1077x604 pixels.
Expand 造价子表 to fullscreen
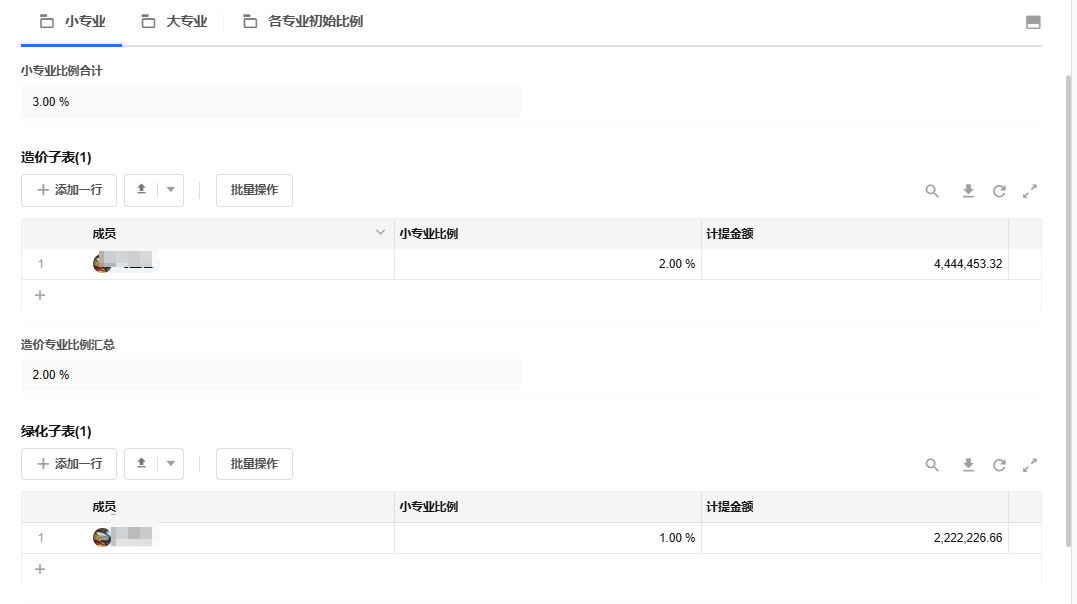click(x=1030, y=191)
